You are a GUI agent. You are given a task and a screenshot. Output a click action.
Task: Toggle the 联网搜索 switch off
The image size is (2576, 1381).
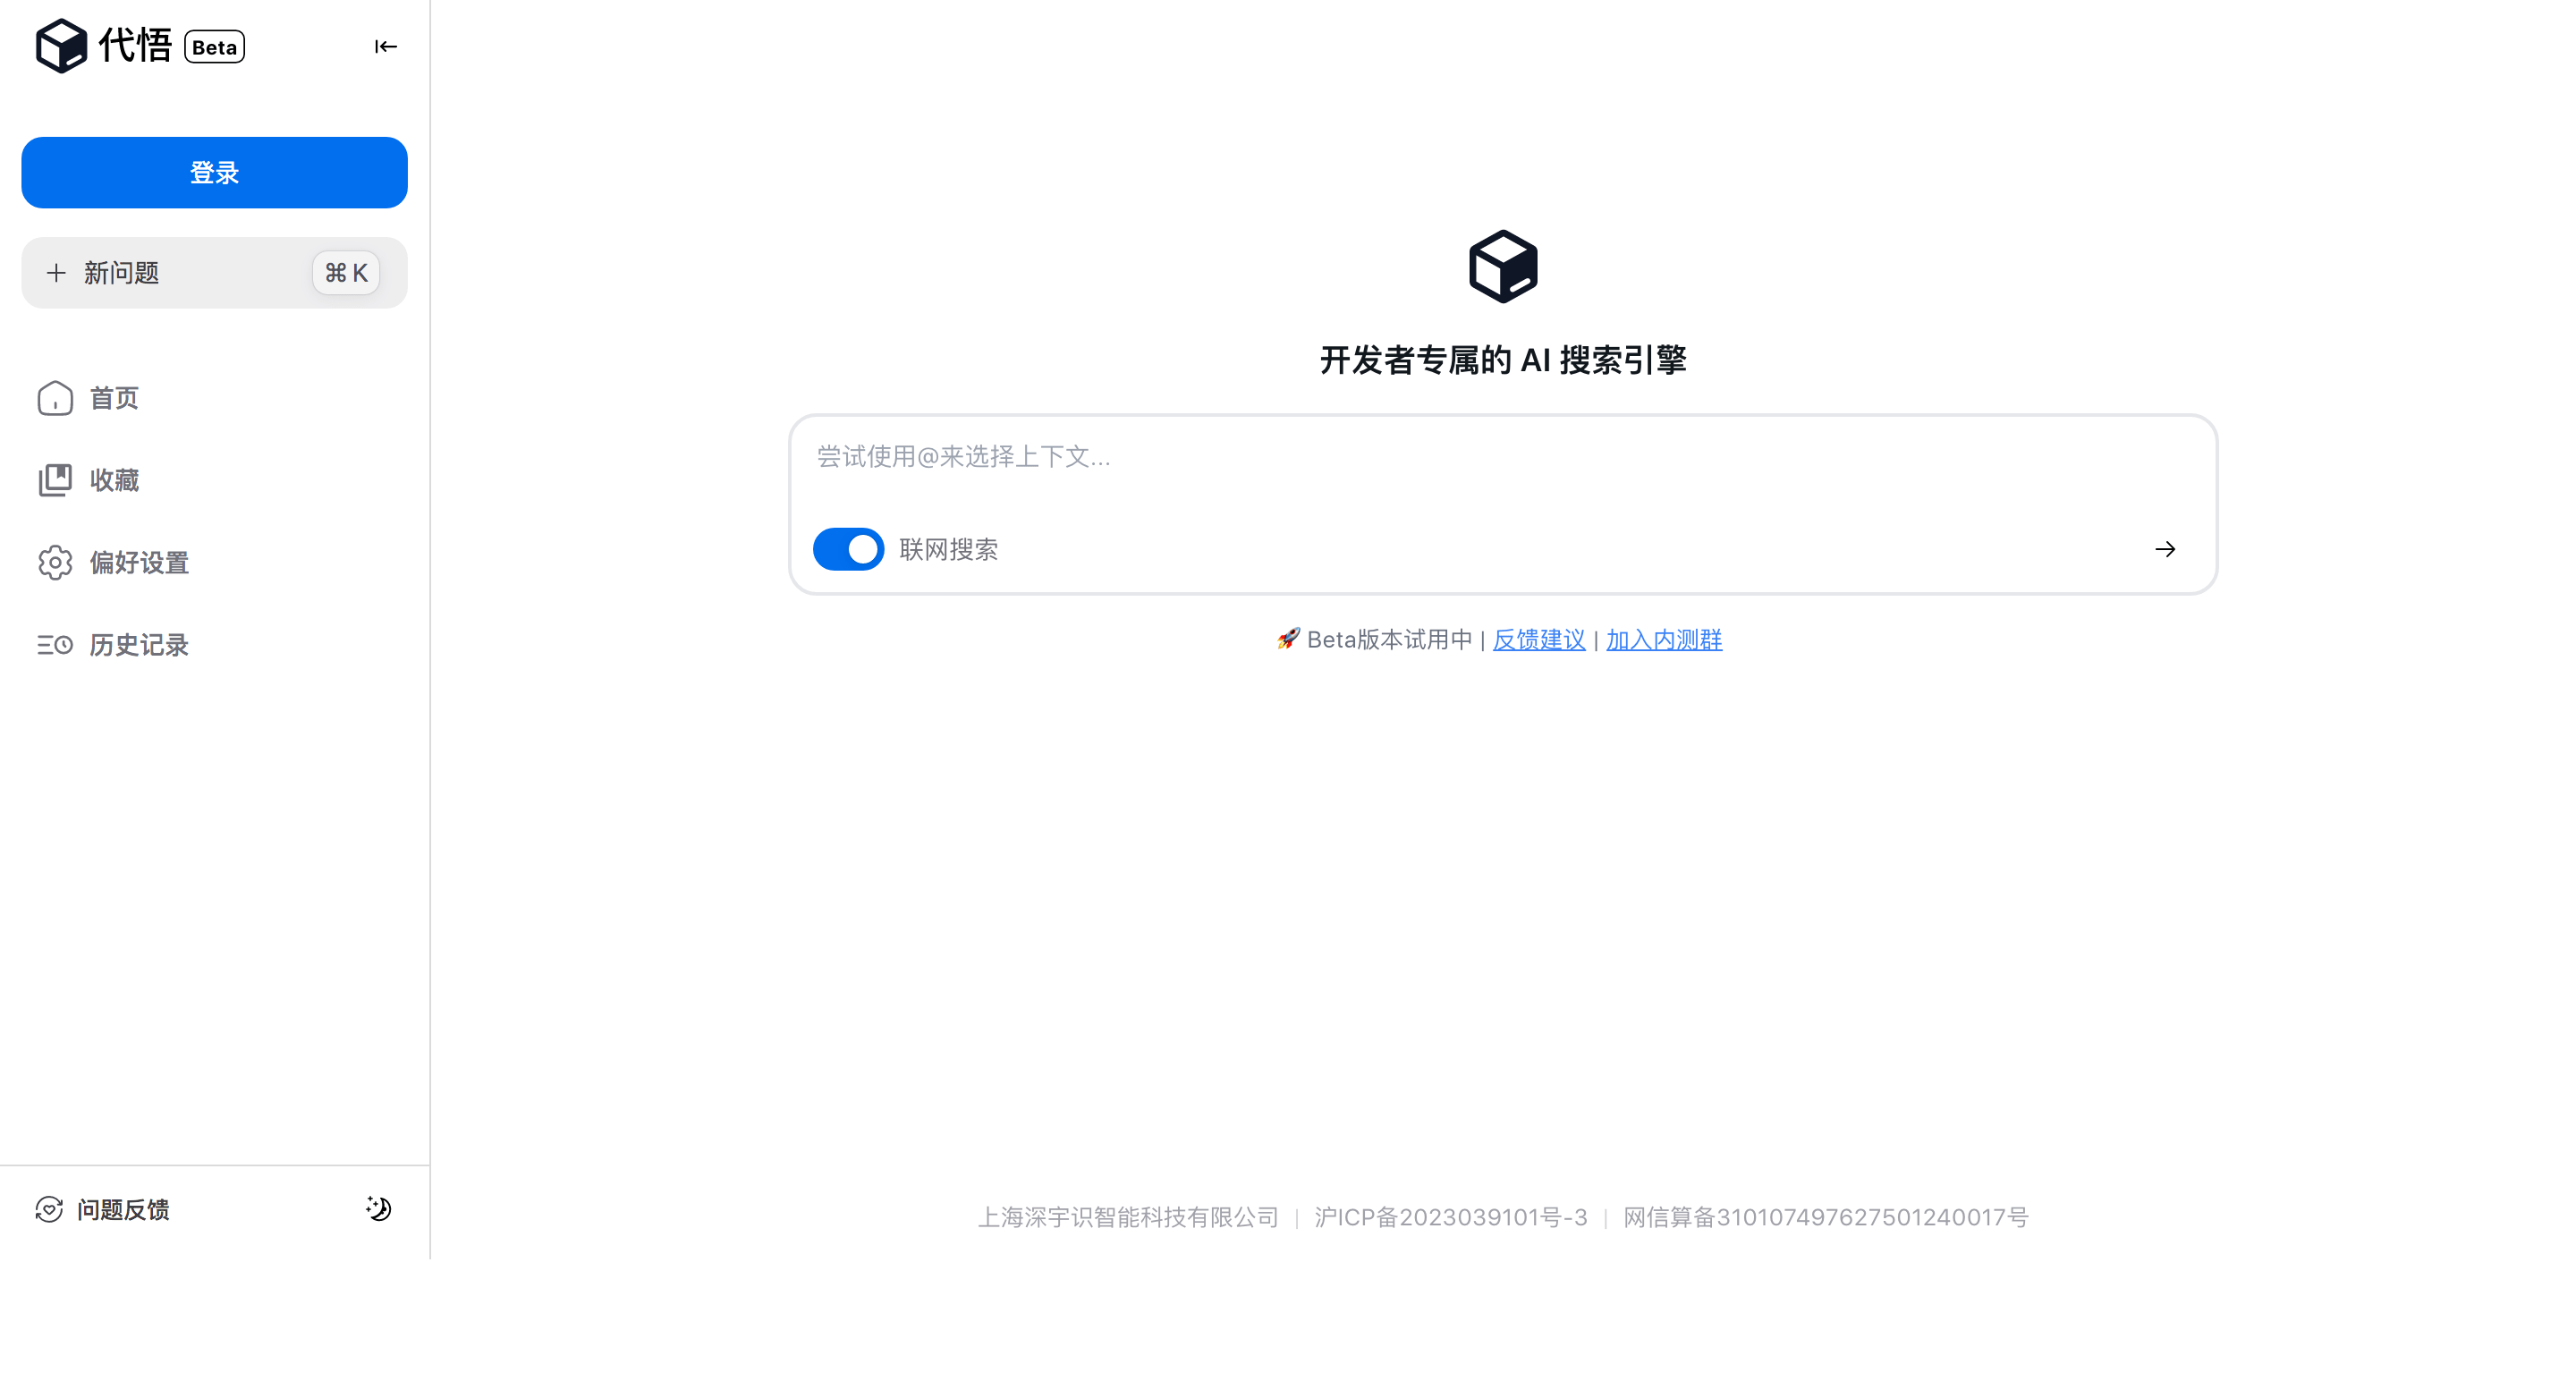click(x=848, y=549)
